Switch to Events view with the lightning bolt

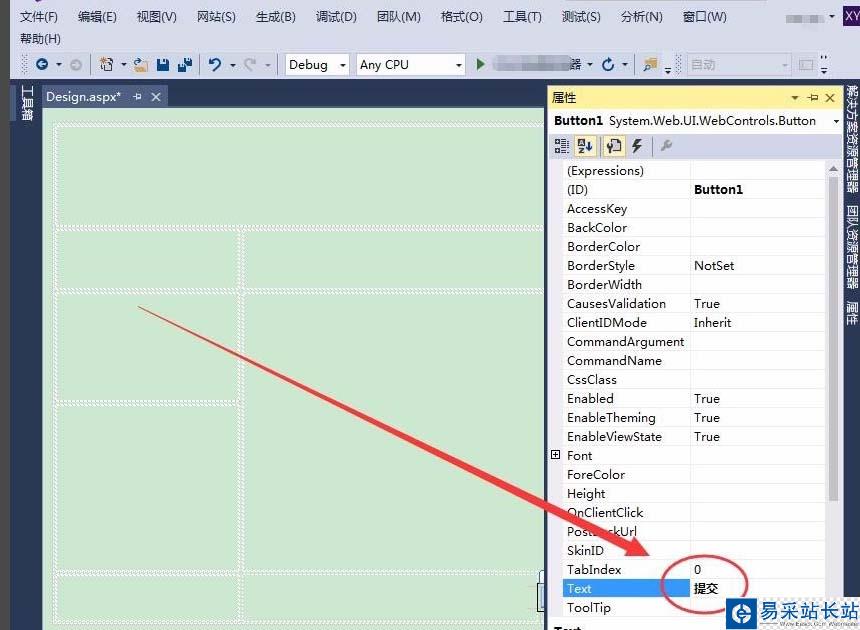click(x=637, y=146)
